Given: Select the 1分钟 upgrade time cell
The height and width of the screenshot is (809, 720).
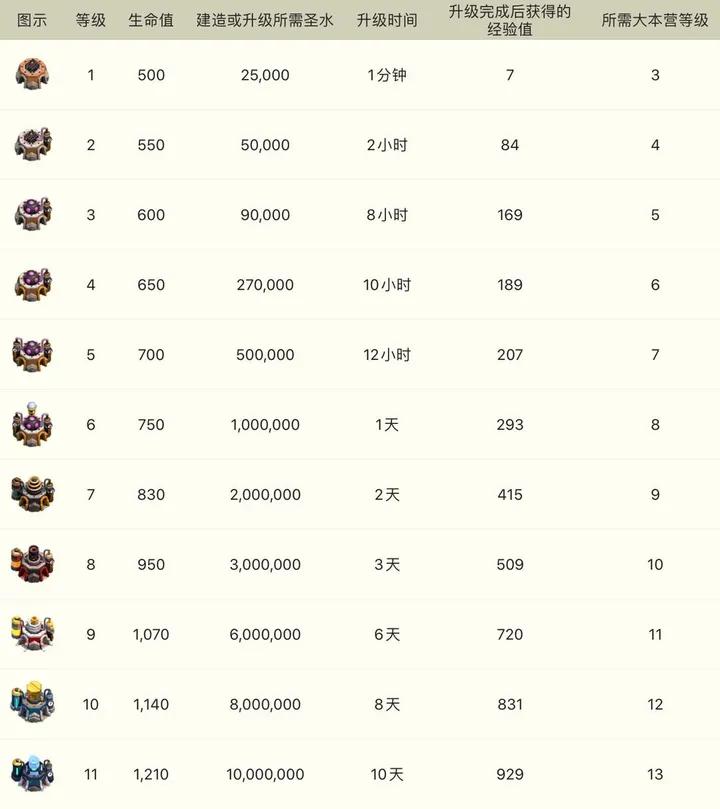Looking at the screenshot, I should (386, 75).
